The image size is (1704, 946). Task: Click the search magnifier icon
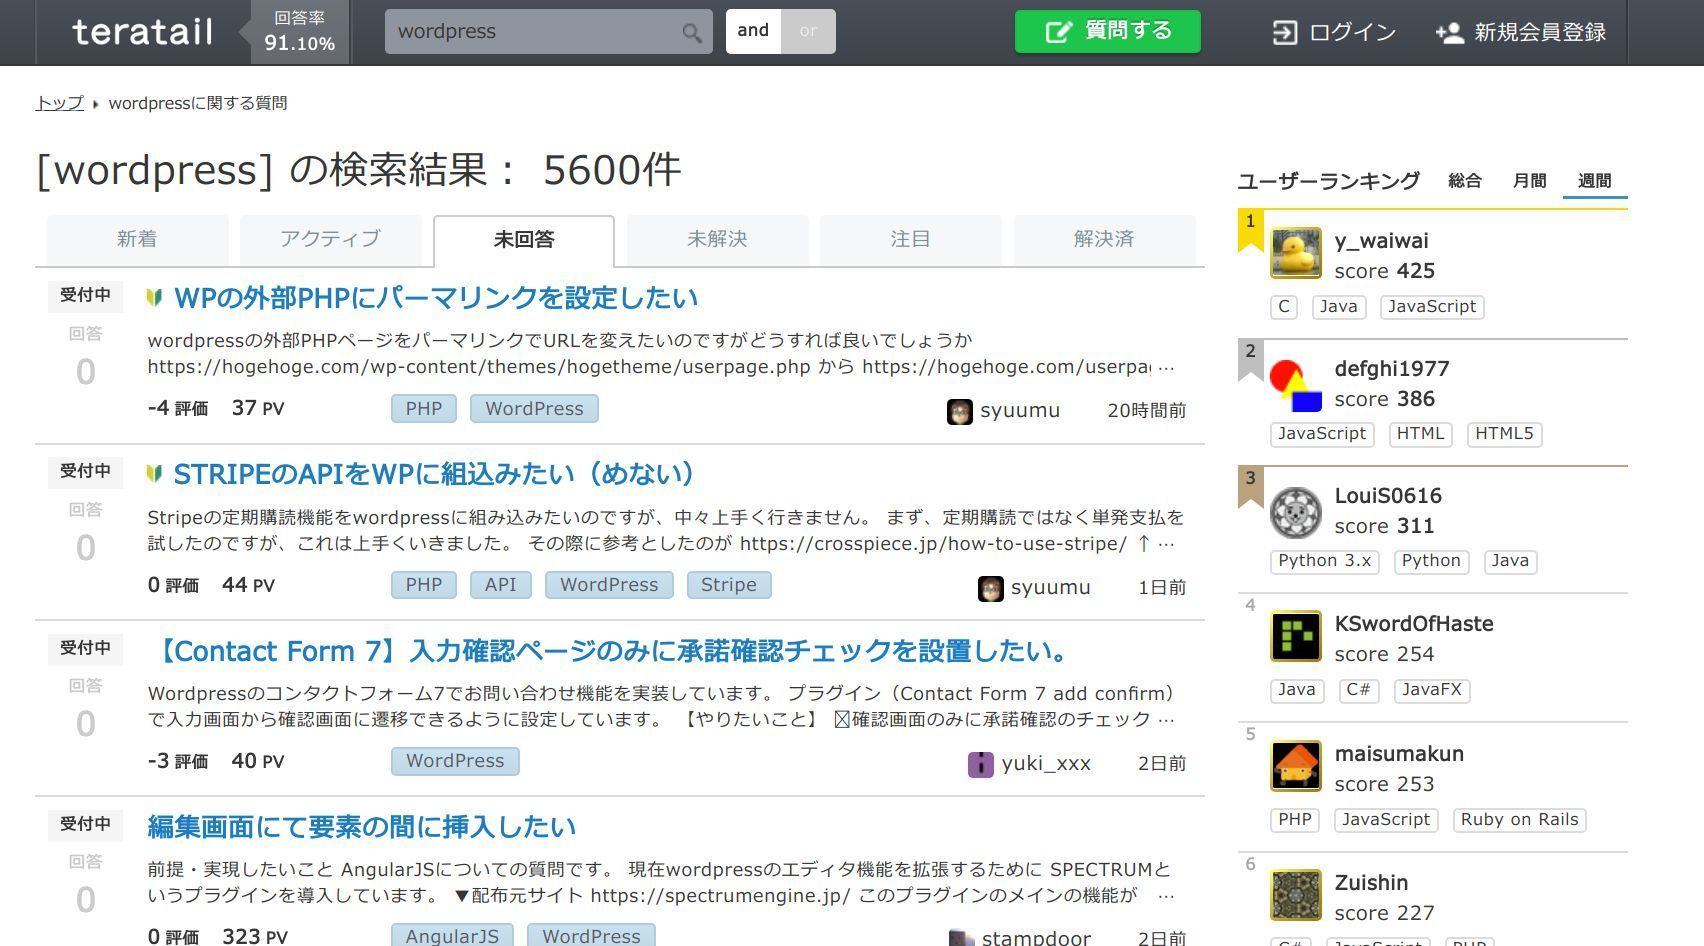pos(691,33)
